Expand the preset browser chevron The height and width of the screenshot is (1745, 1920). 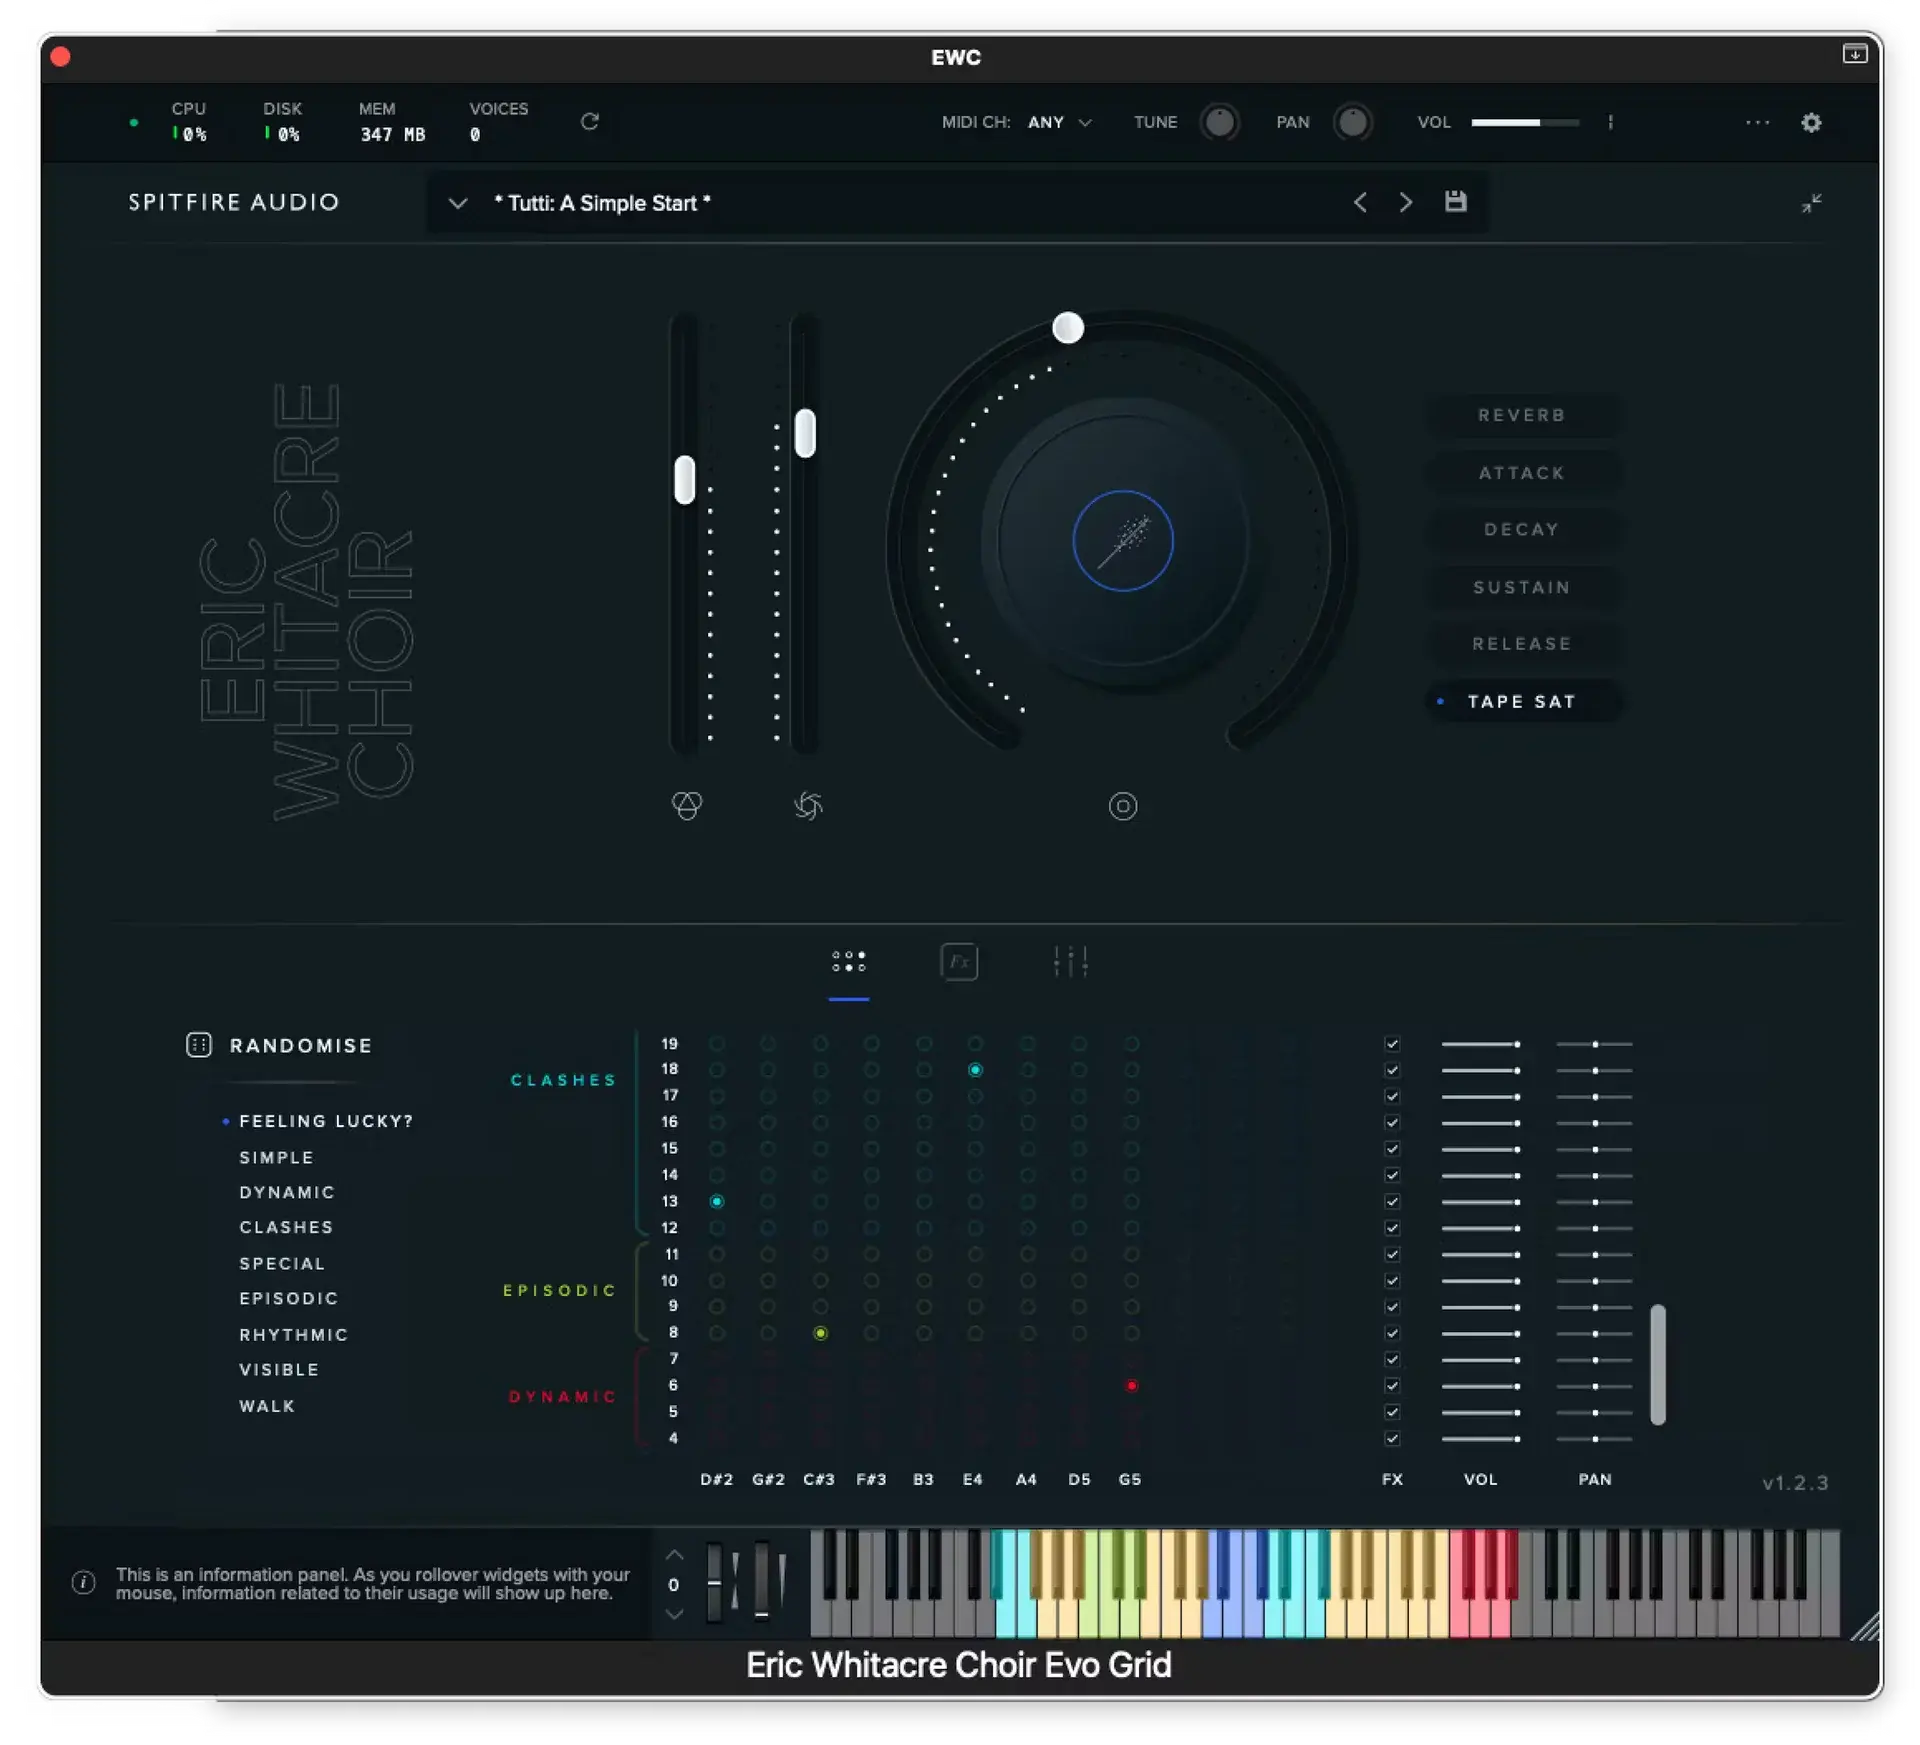click(x=458, y=203)
